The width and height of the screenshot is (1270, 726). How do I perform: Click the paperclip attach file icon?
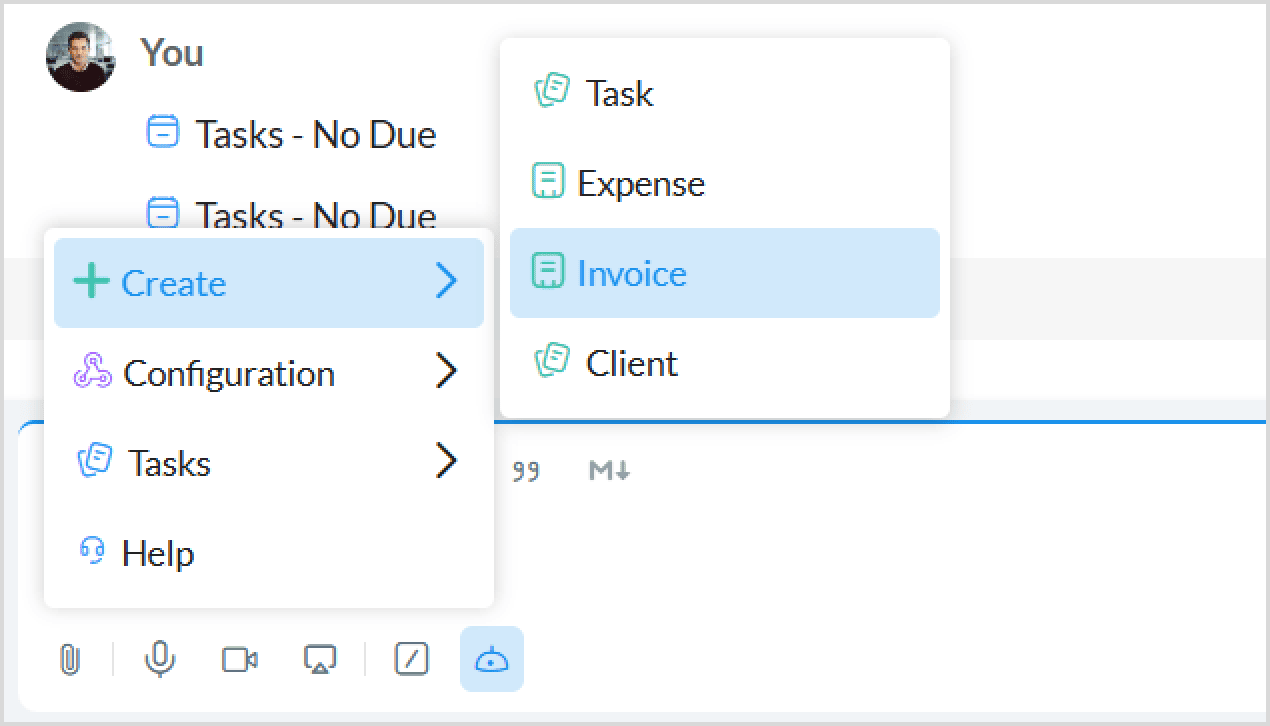coord(69,660)
